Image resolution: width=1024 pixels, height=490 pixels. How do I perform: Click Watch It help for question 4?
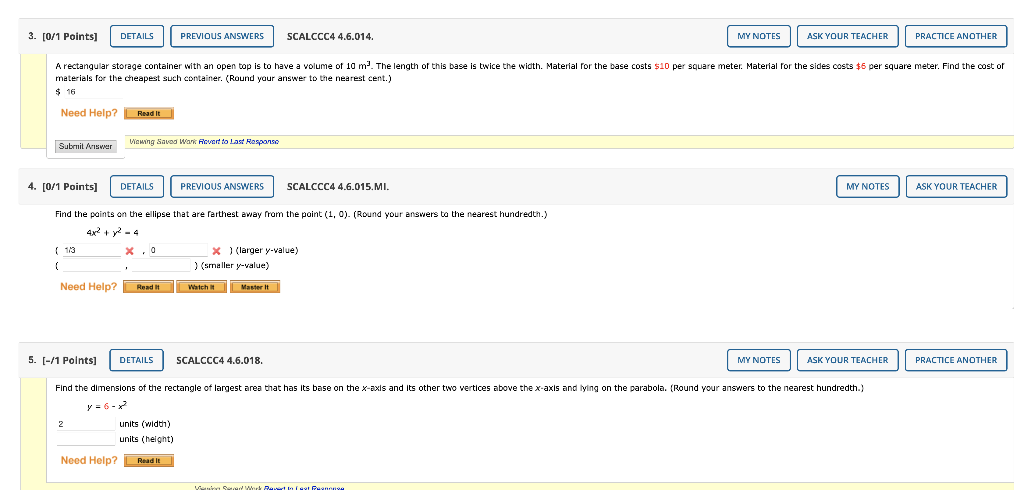(201, 287)
